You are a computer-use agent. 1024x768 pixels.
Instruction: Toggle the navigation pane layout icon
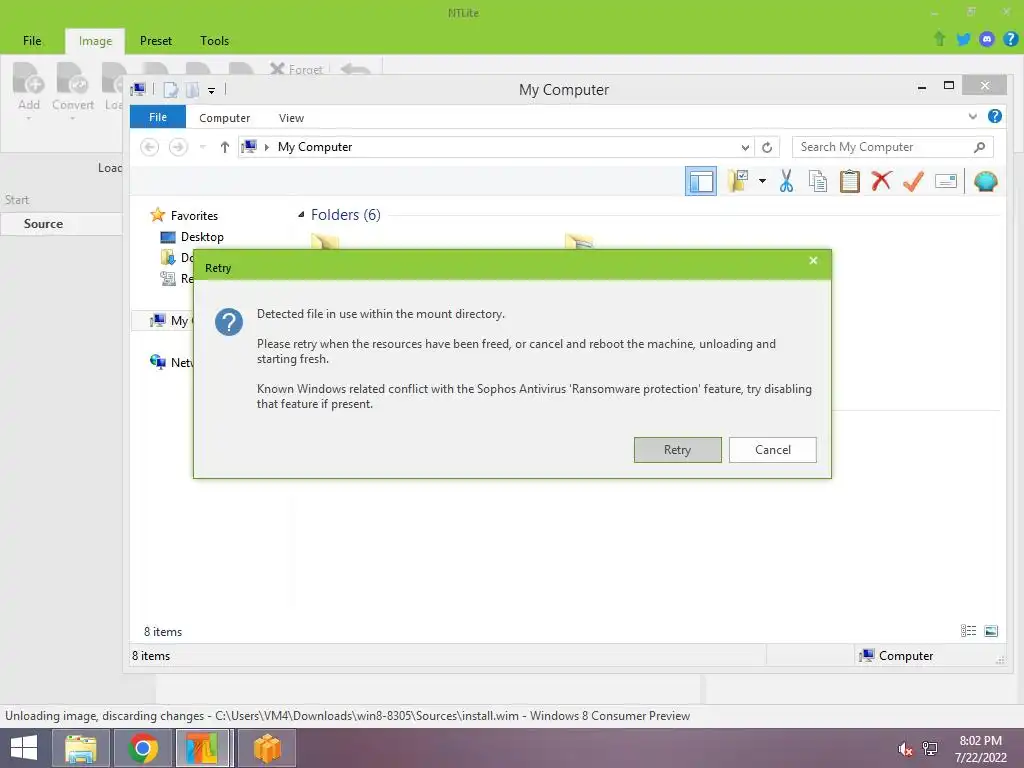click(701, 181)
